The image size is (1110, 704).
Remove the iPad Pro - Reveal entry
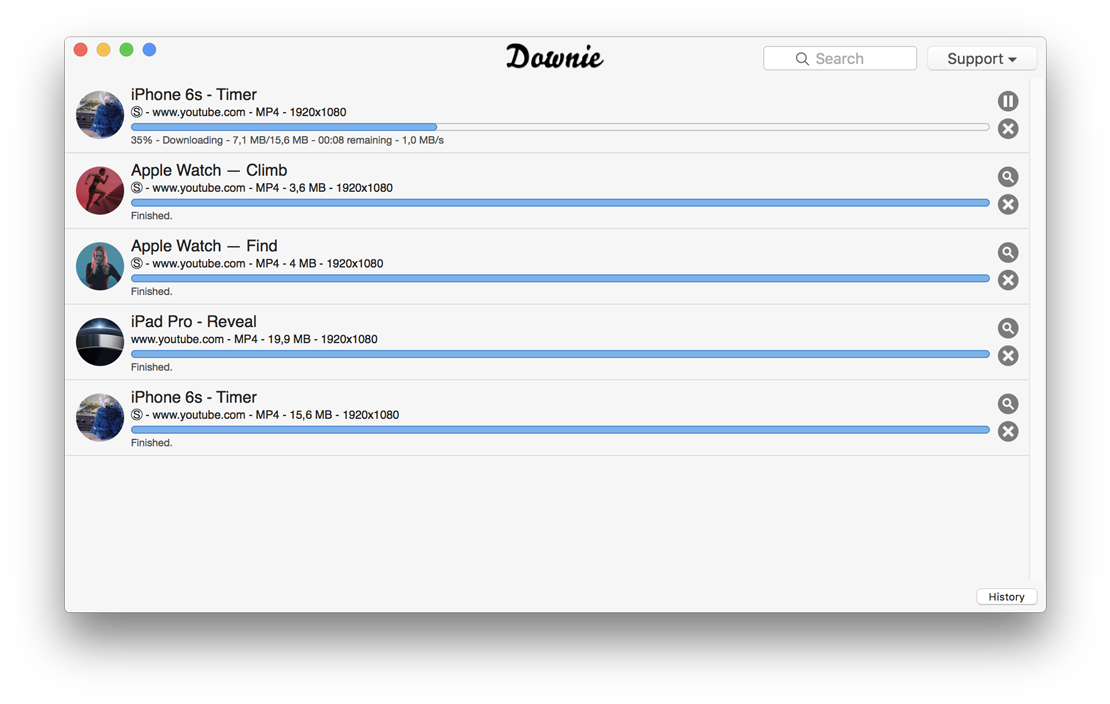click(1008, 355)
